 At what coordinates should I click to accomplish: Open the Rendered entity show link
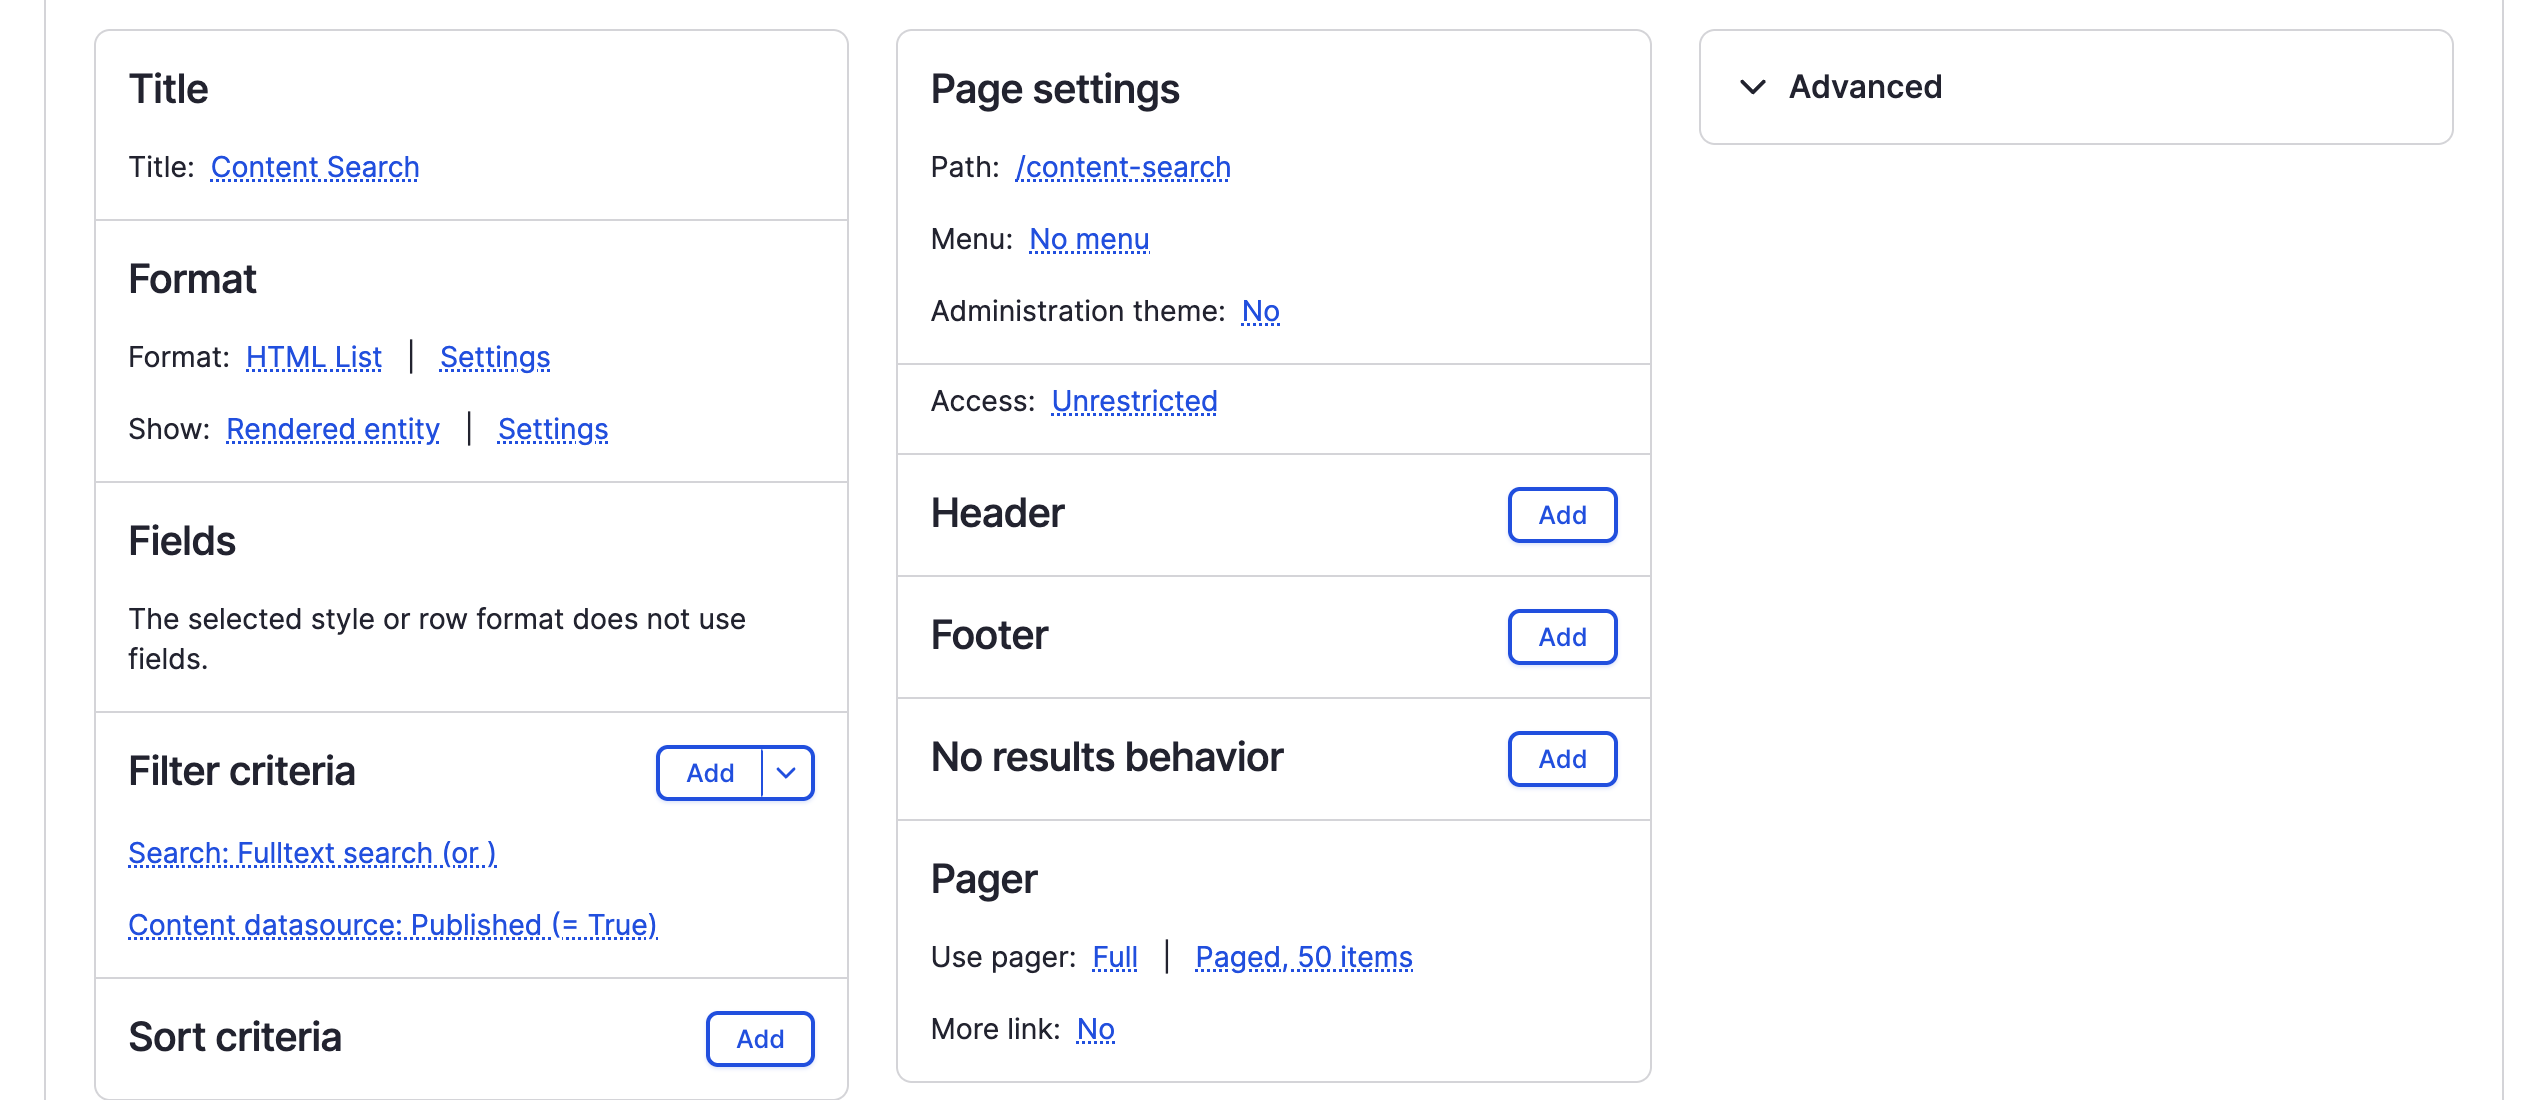(333, 428)
